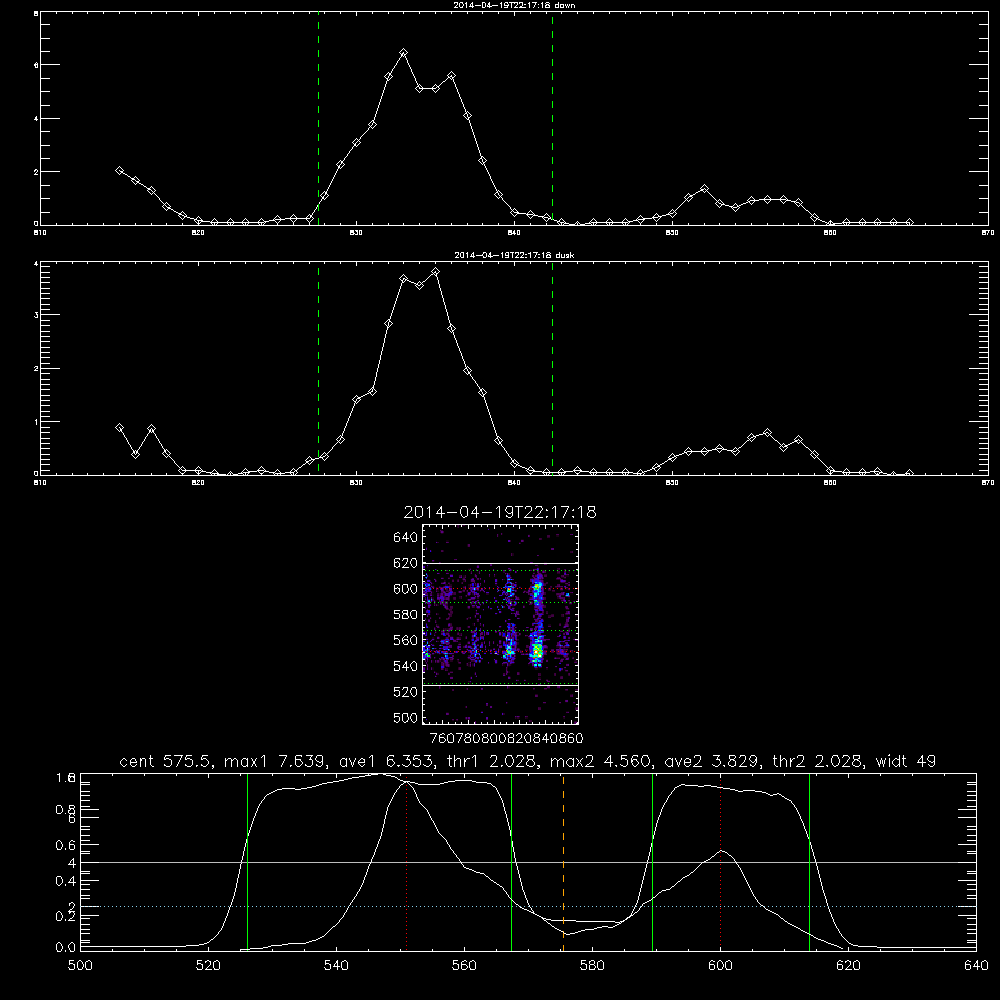The height and width of the screenshot is (1000, 1000).
Task: Click bottom plot x-axis label 600
Action: click(x=721, y=966)
